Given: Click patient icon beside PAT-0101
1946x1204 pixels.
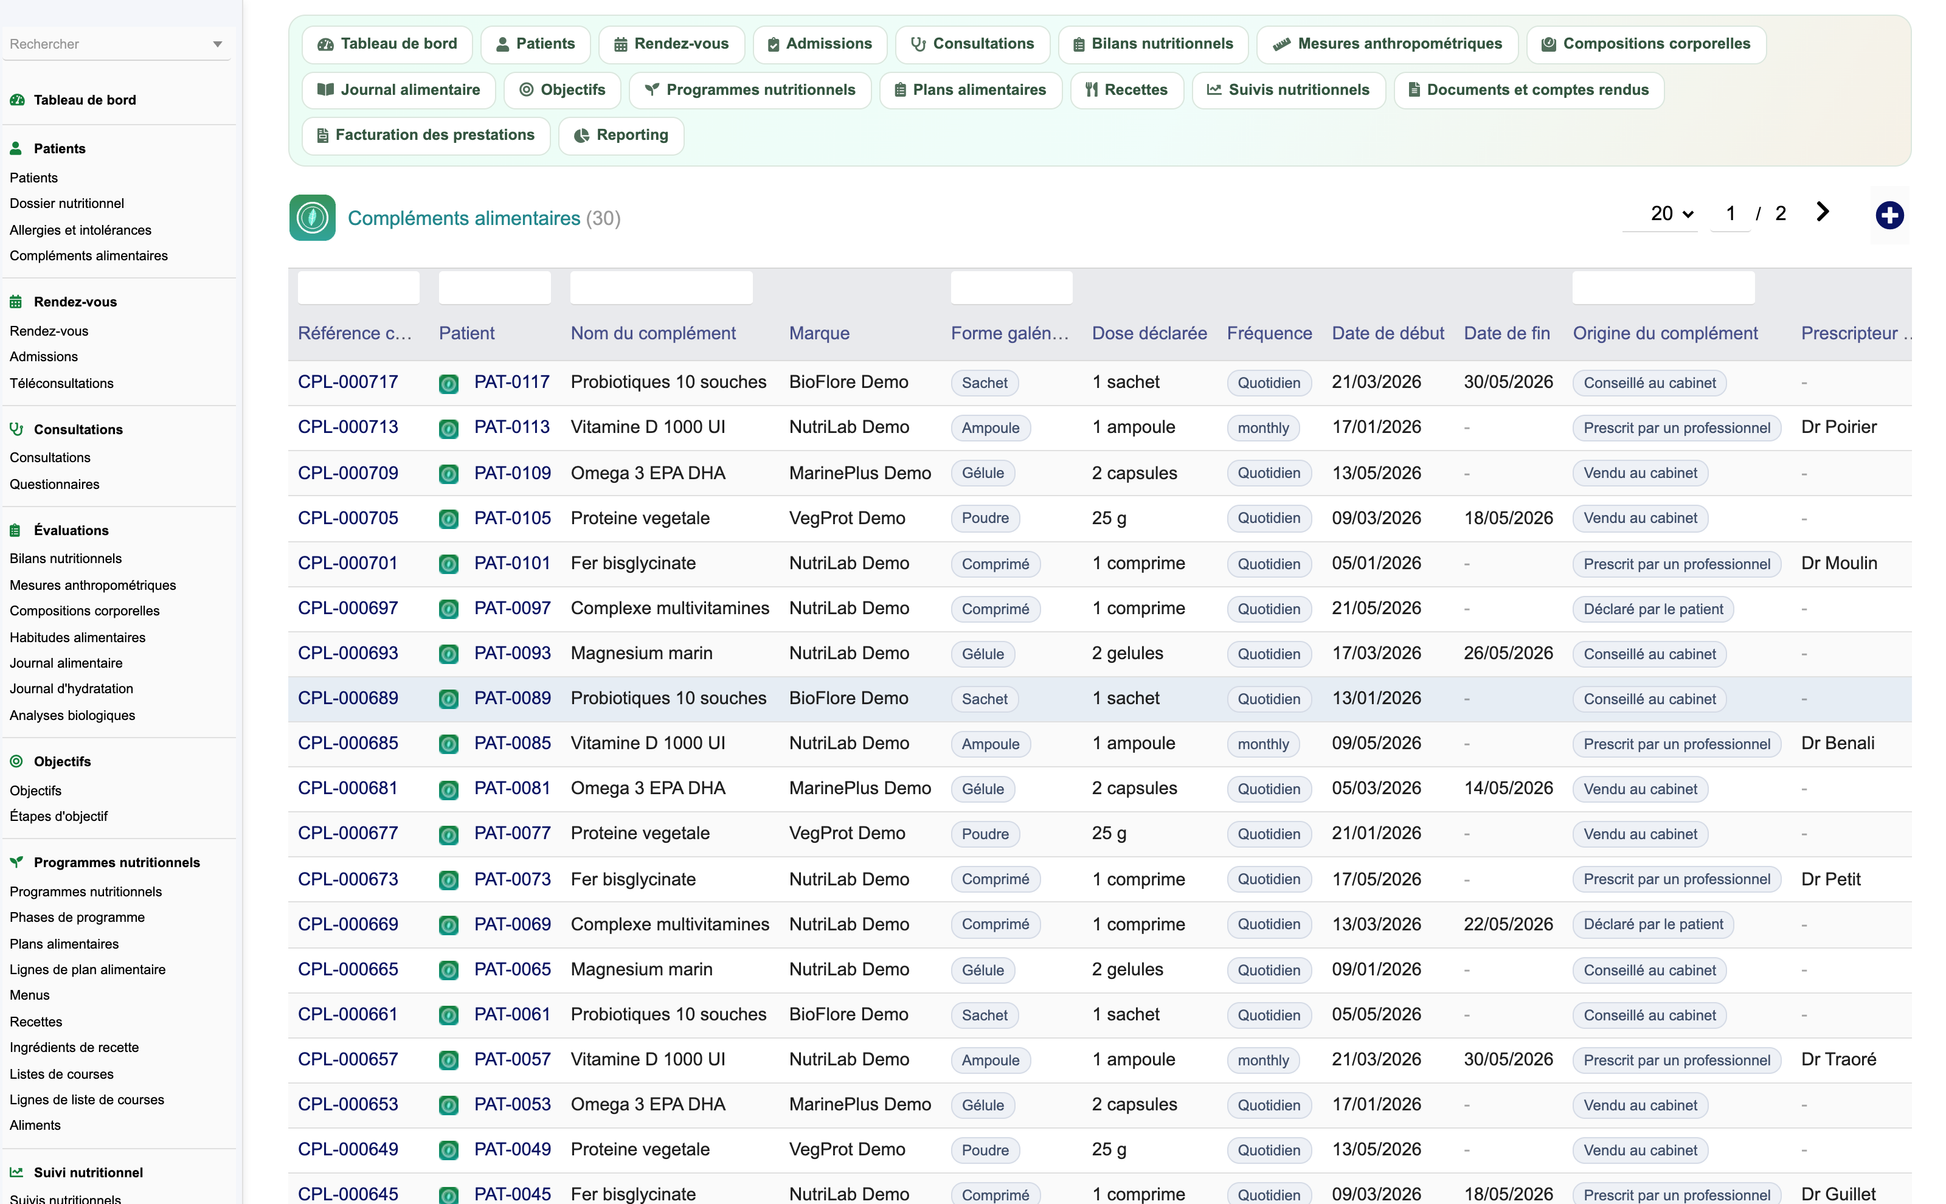Looking at the screenshot, I should [449, 564].
